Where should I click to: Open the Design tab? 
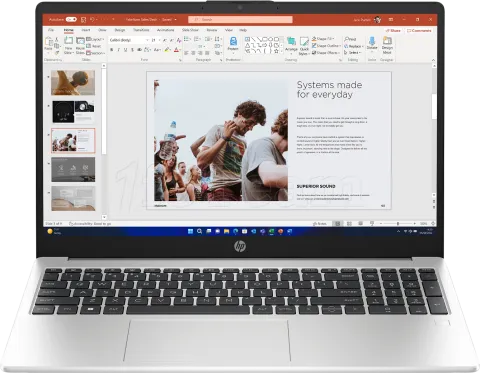point(120,30)
